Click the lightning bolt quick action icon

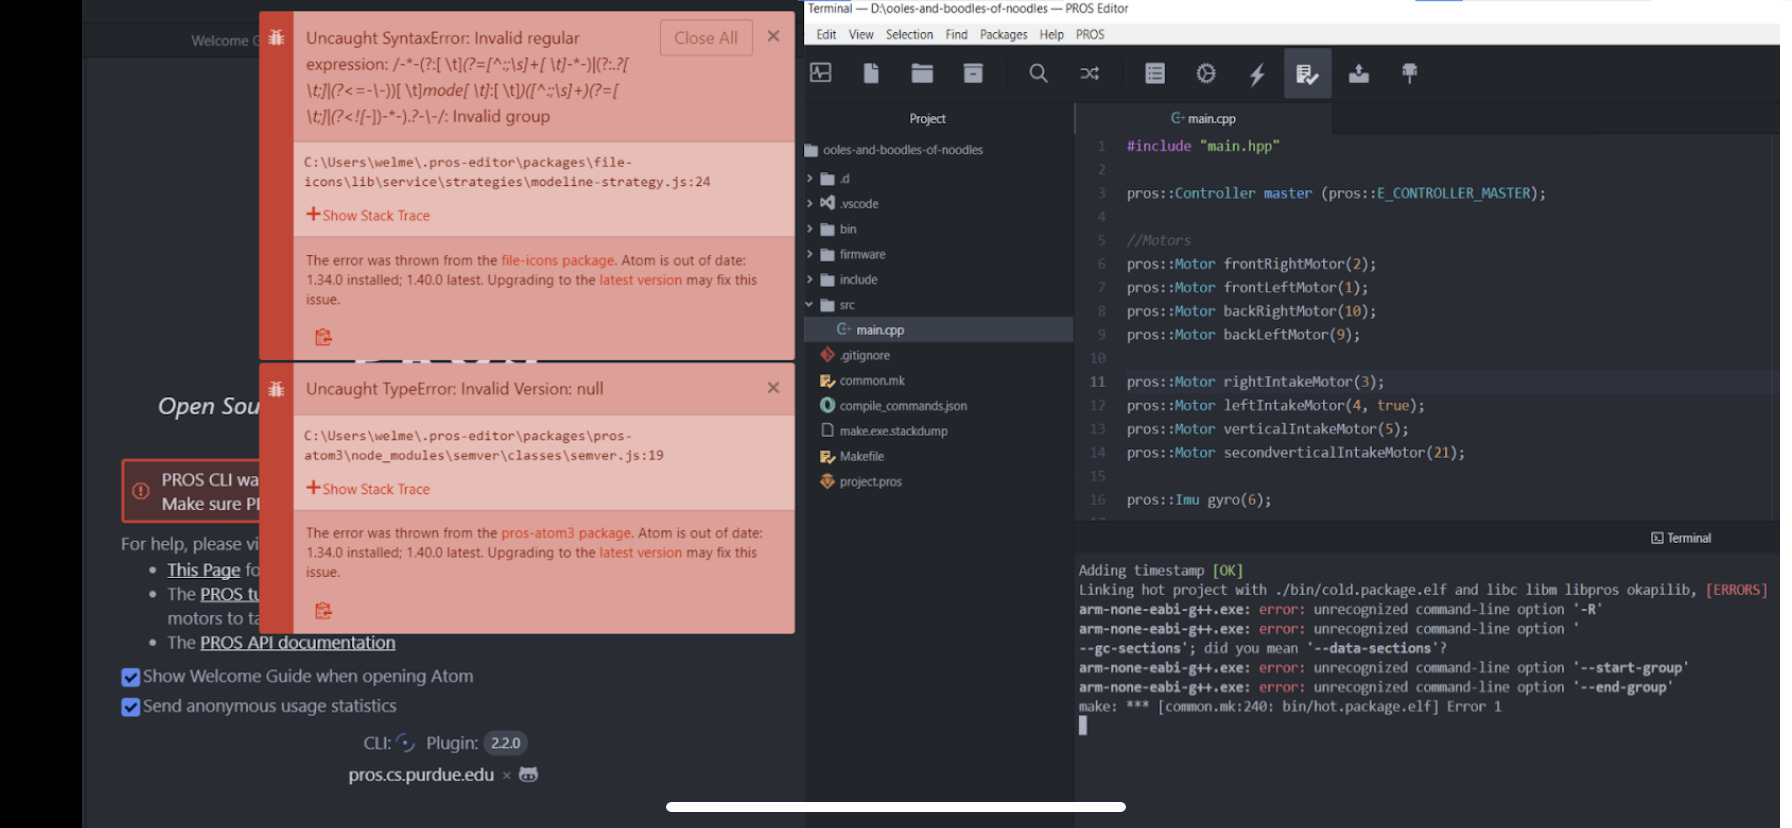(1257, 73)
